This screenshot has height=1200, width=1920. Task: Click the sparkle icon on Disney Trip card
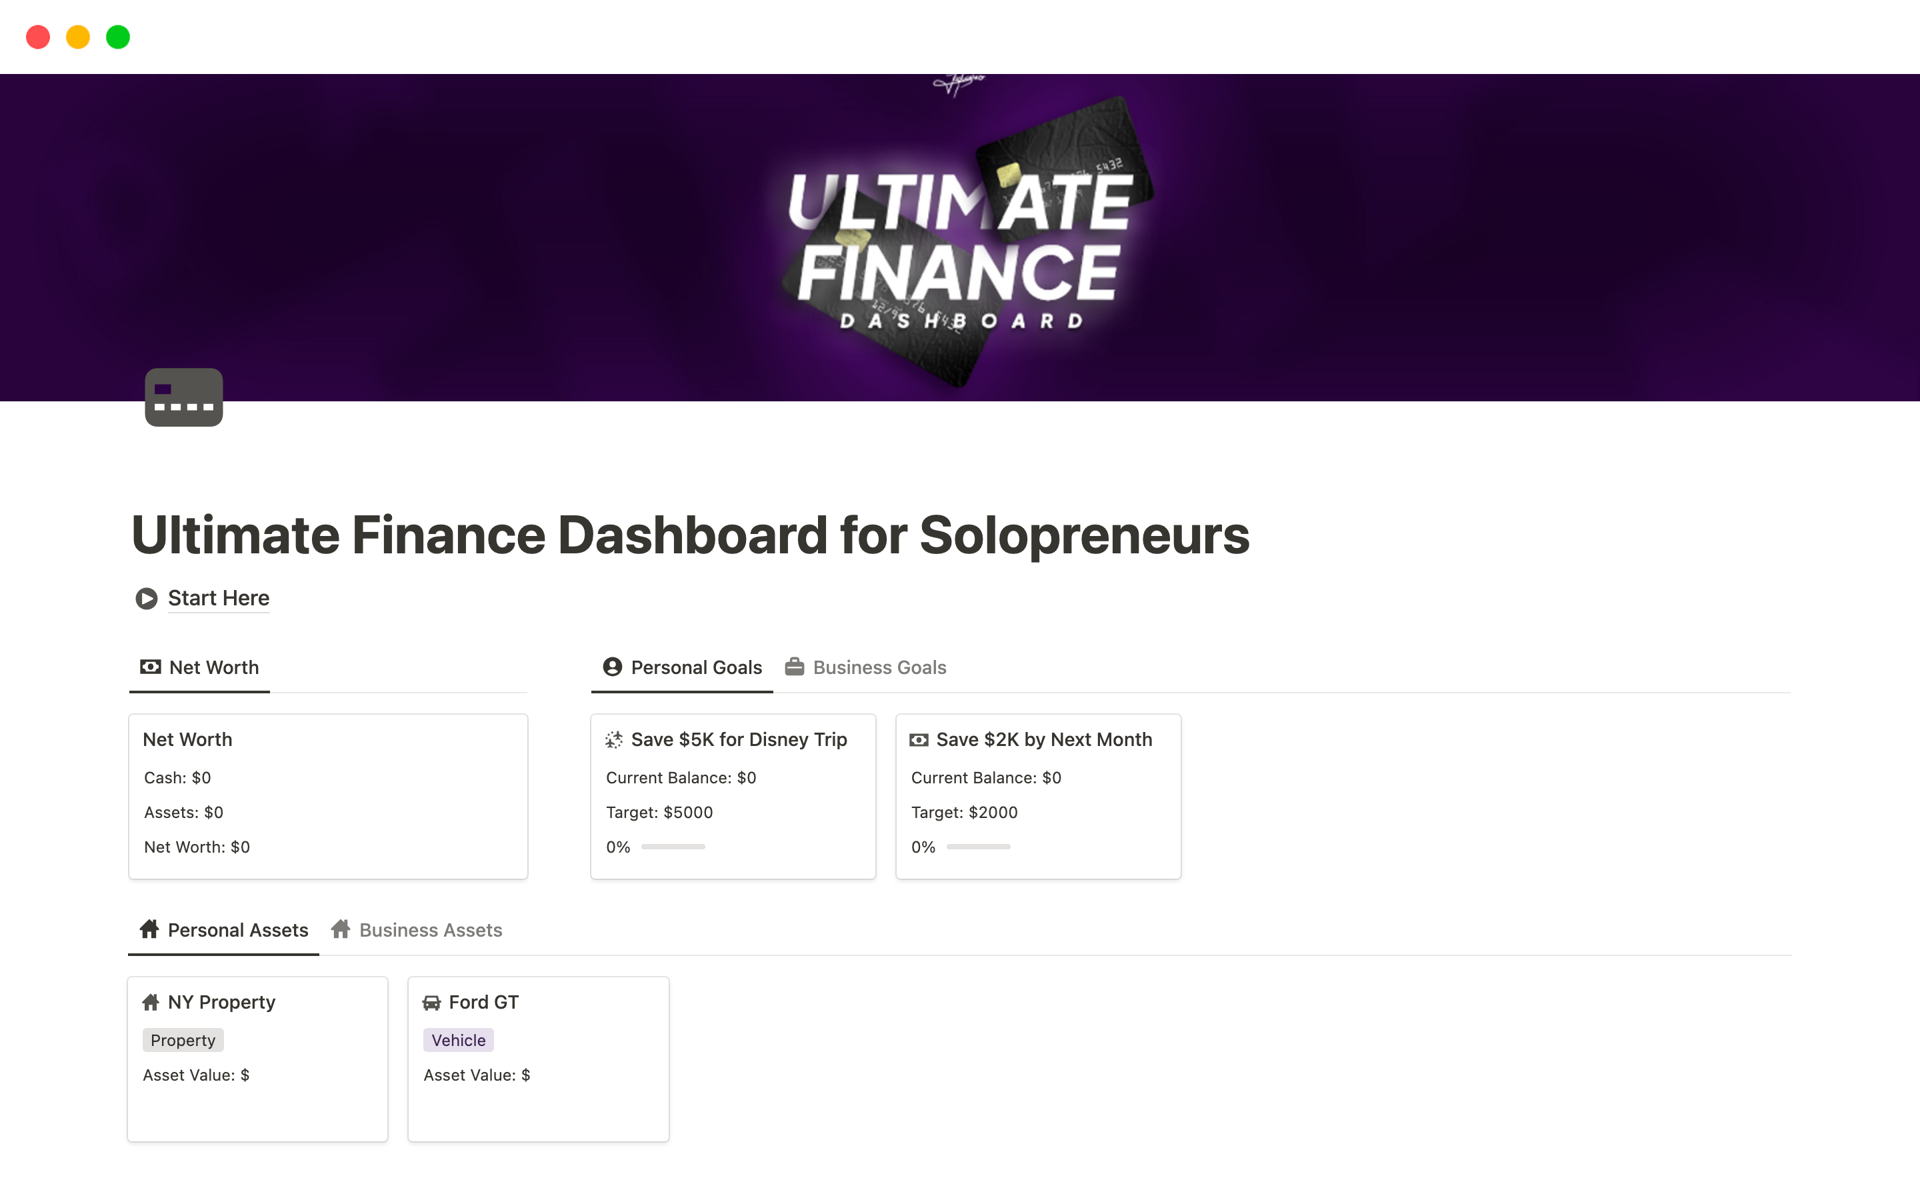[x=614, y=740]
